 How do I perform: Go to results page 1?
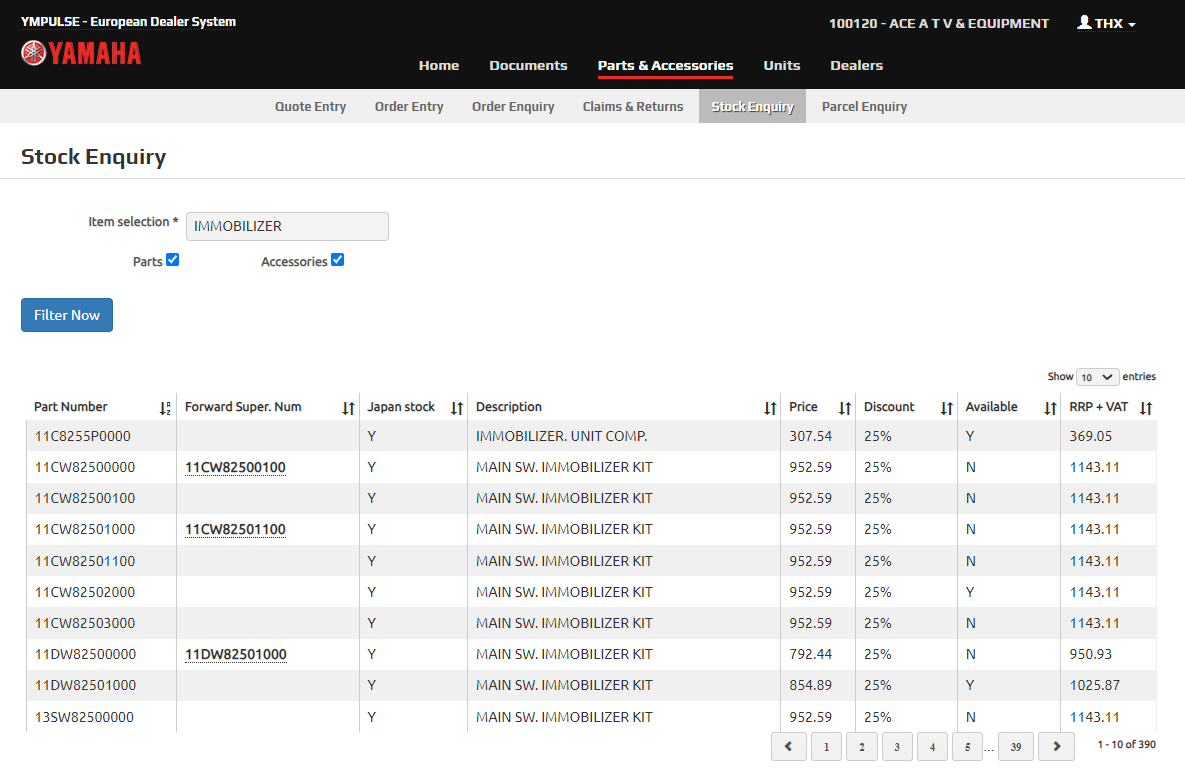[826, 746]
